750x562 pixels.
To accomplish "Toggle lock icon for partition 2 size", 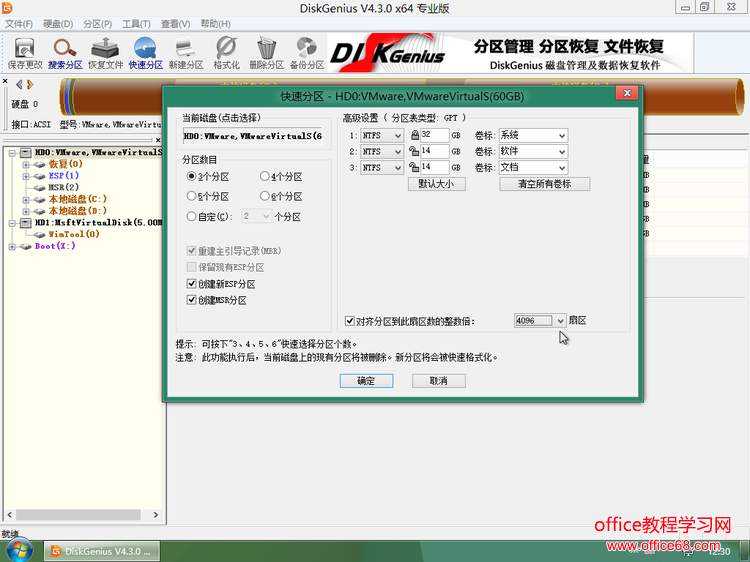I will [x=414, y=152].
